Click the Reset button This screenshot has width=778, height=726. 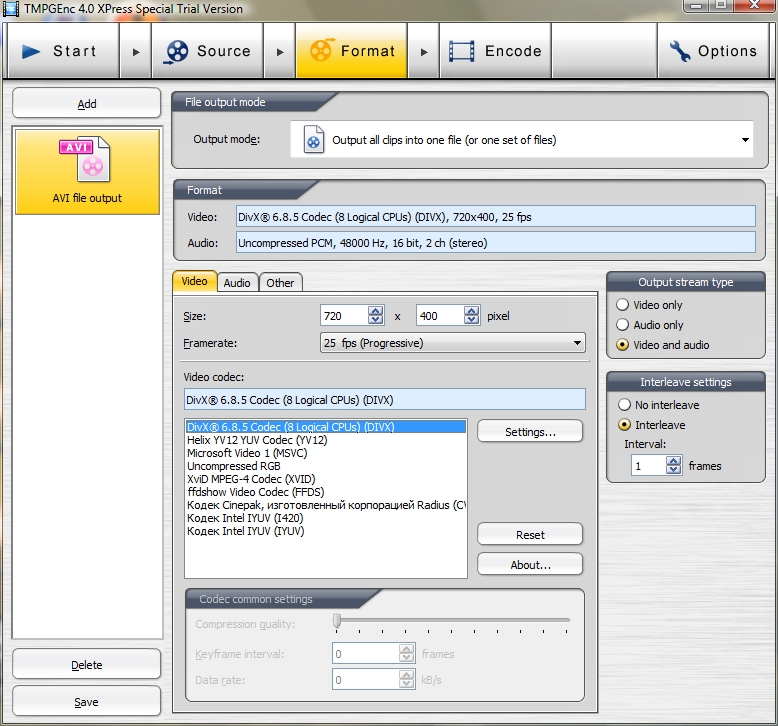click(530, 534)
